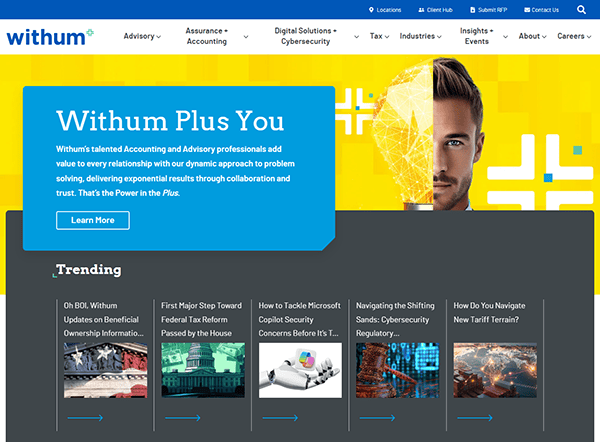Expand the Careers chevron
The image size is (600, 442).
click(589, 37)
